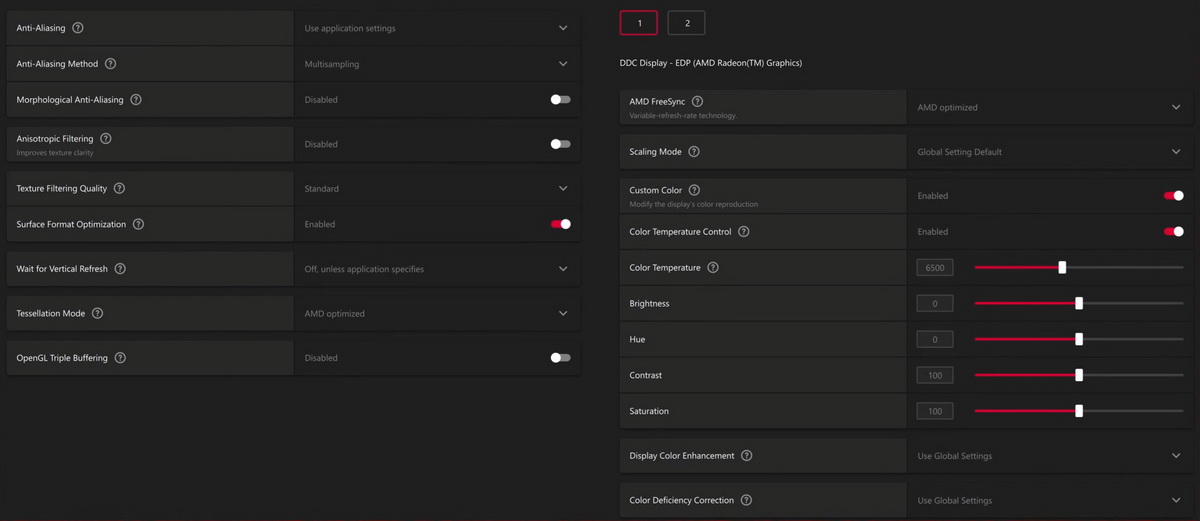Open Color Deficiency Correction dropdown
Viewport: 1200px width, 521px height.
[x=1049, y=500]
